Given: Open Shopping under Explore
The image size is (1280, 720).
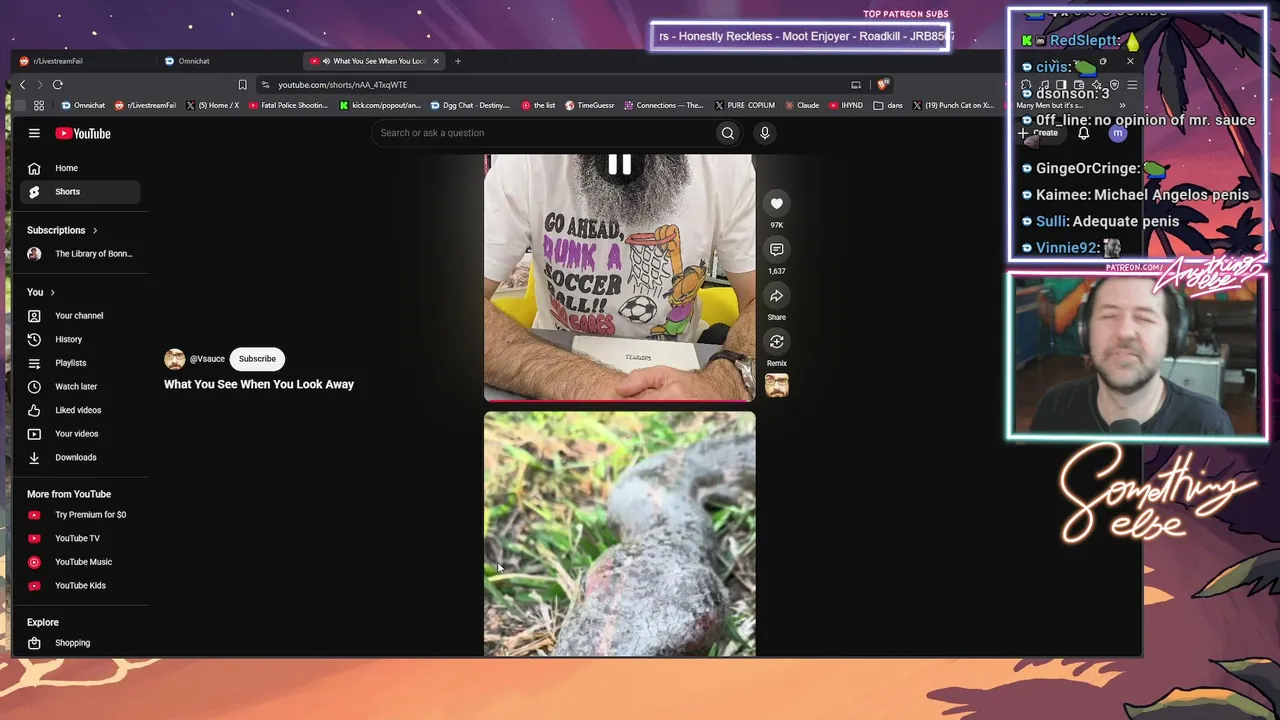Looking at the screenshot, I should pyautogui.click(x=80, y=643).
